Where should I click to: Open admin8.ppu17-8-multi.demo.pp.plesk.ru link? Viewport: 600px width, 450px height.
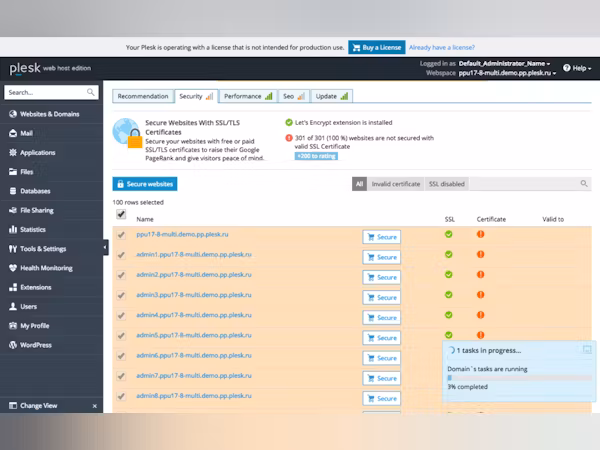tap(194, 396)
